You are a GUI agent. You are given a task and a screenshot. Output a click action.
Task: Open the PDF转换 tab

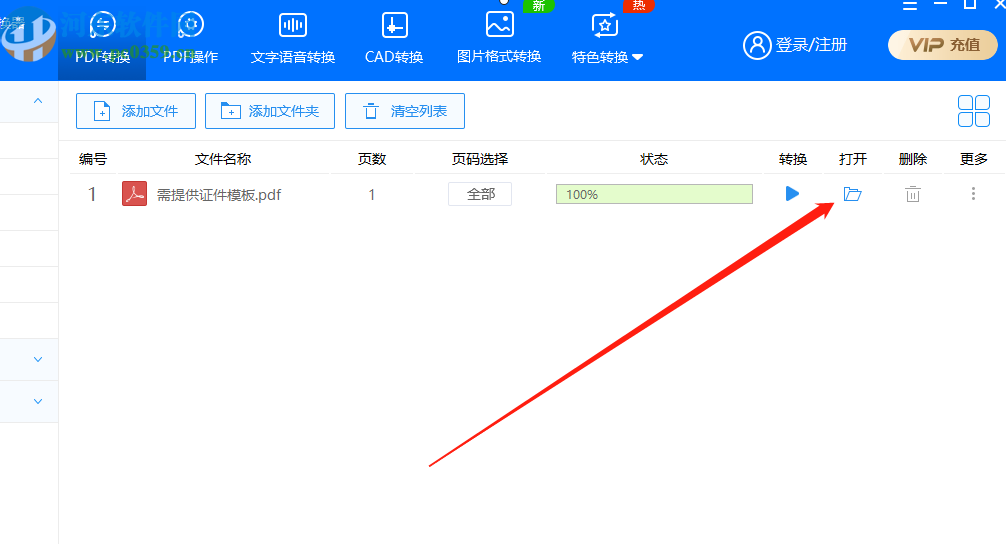tap(102, 40)
